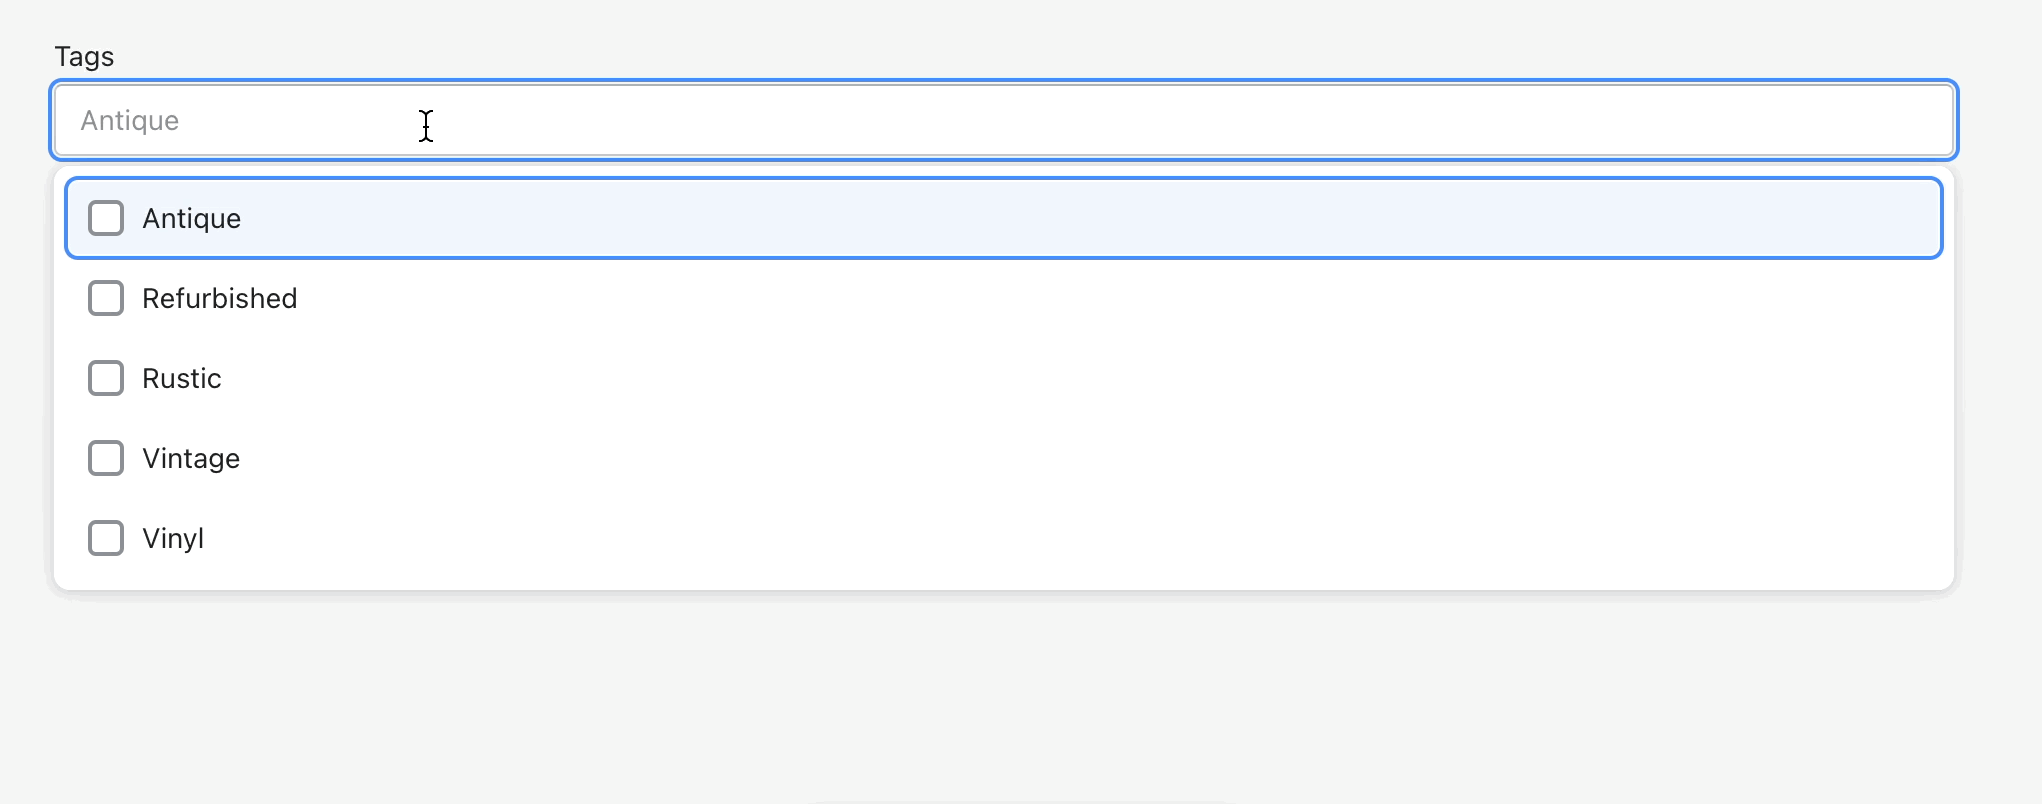Click the Tags field label
The width and height of the screenshot is (2042, 804).
pos(84,56)
